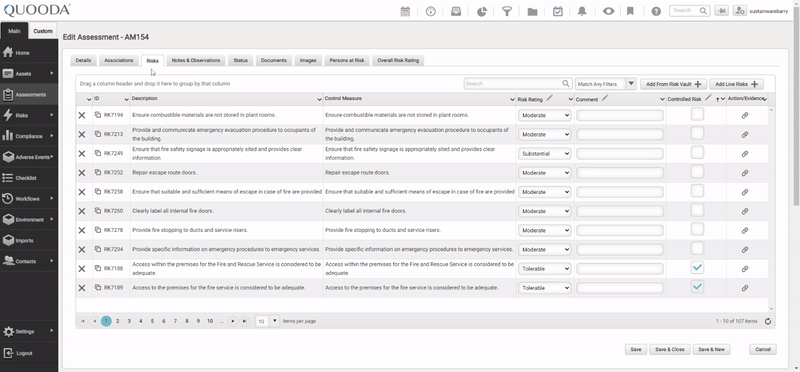The image size is (800, 372).
Task: Open the help question mark icon
Action: [656, 11]
